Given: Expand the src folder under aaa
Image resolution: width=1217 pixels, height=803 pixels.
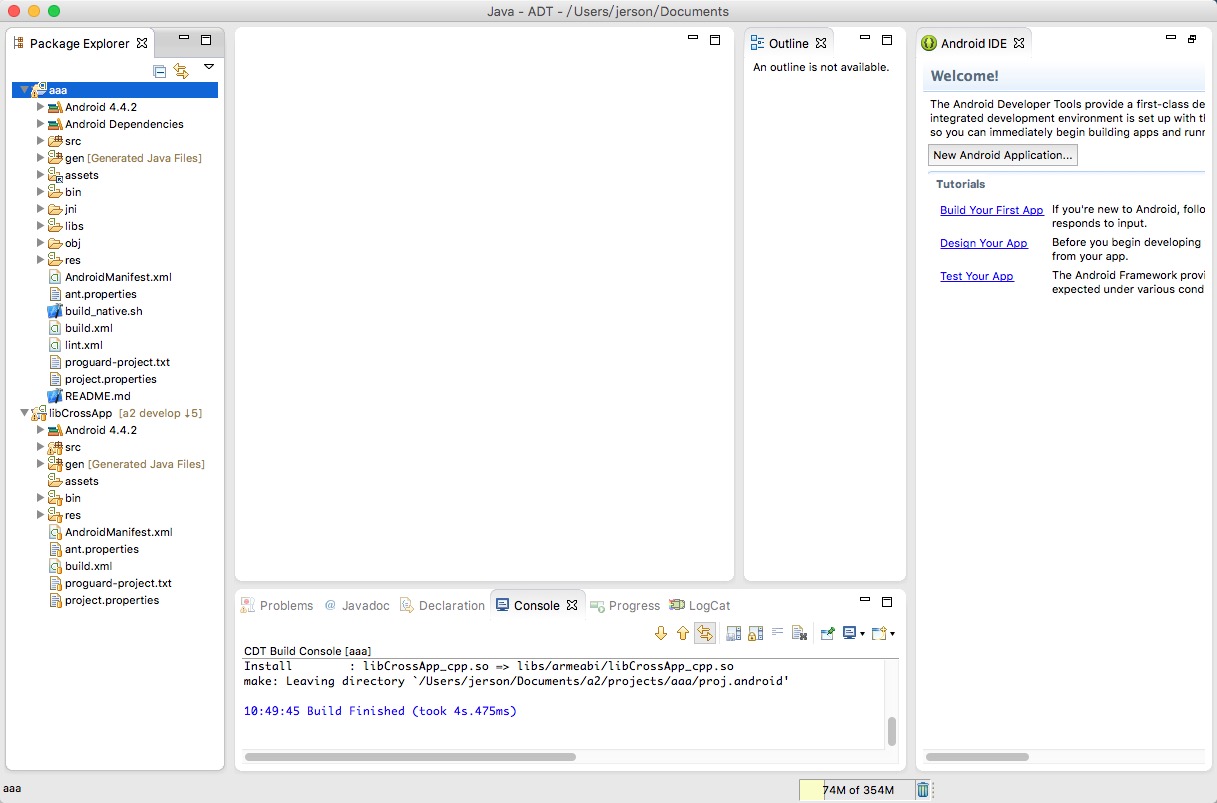Looking at the screenshot, I should (x=41, y=141).
